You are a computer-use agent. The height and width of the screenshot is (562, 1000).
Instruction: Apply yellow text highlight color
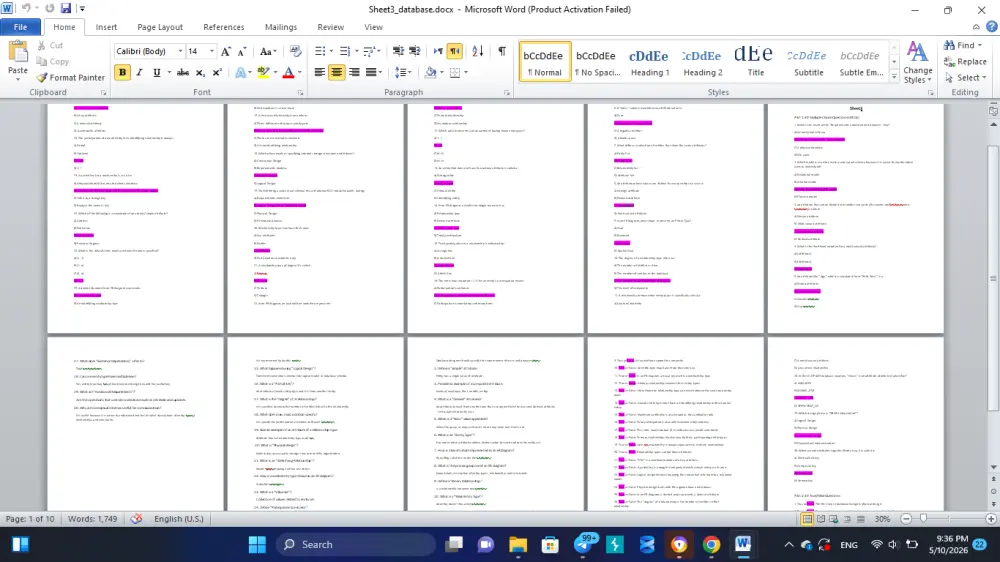tap(263, 72)
